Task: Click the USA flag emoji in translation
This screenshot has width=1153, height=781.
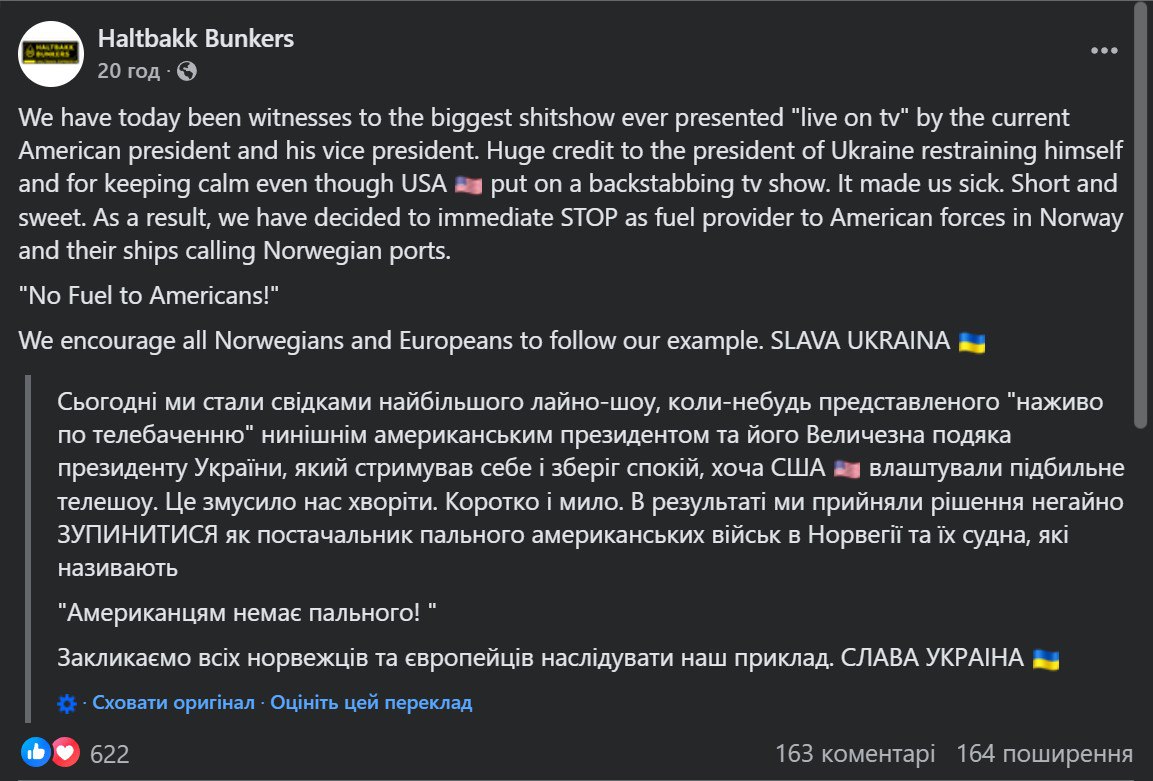Action: (x=847, y=469)
